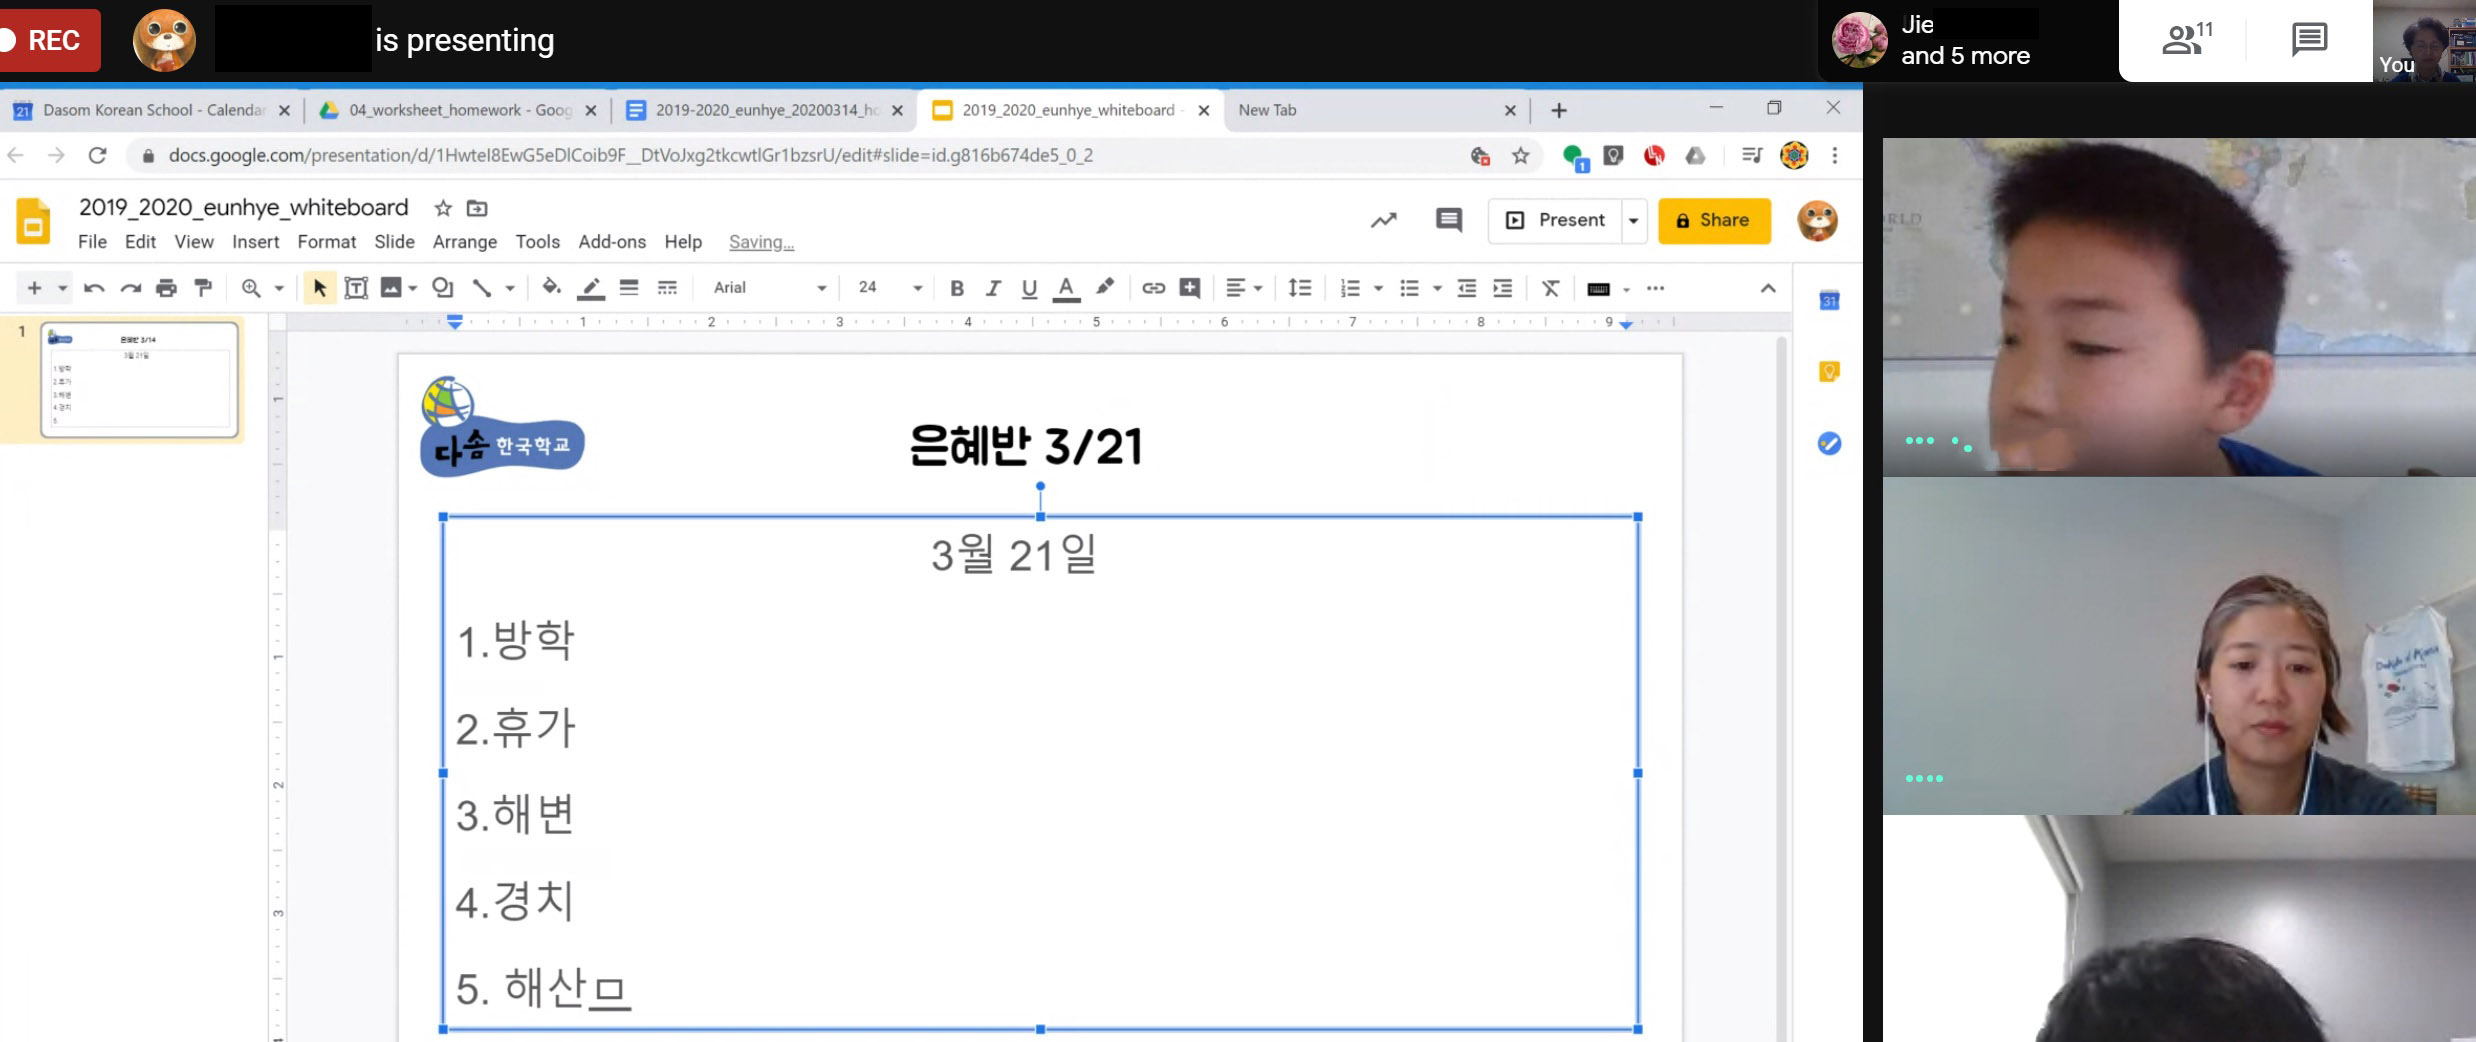Image resolution: width=2476 pixels, height=1042 pixels.
Task: Click the Present button
Action: coord(1555,220)
